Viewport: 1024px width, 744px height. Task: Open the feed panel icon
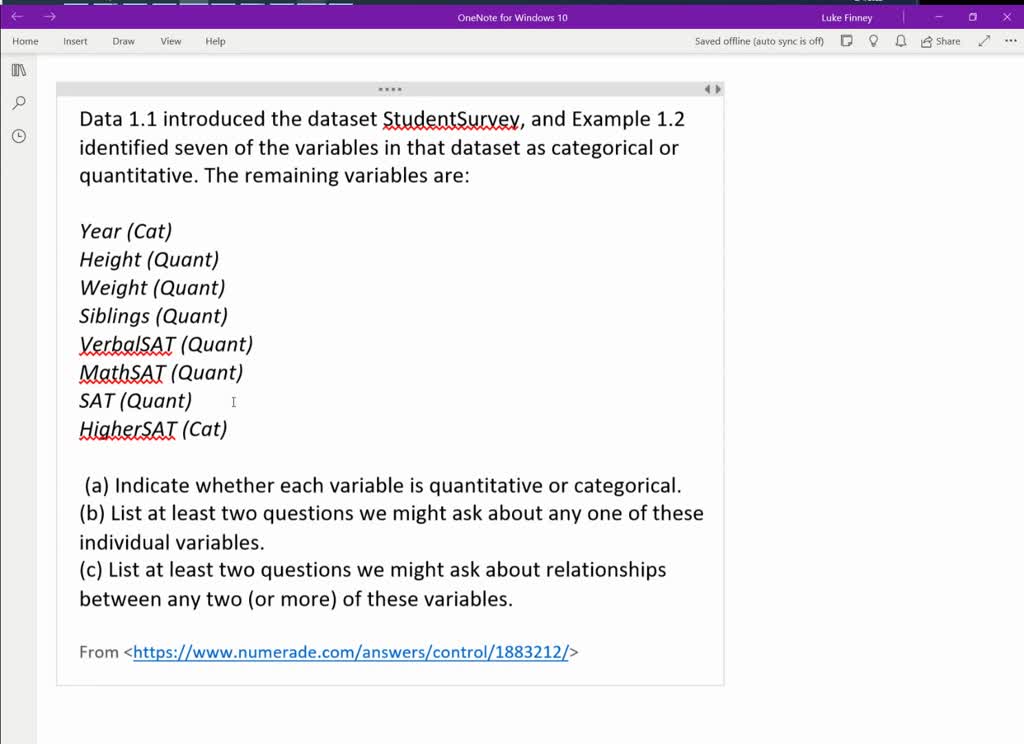(x=845, y=41)
